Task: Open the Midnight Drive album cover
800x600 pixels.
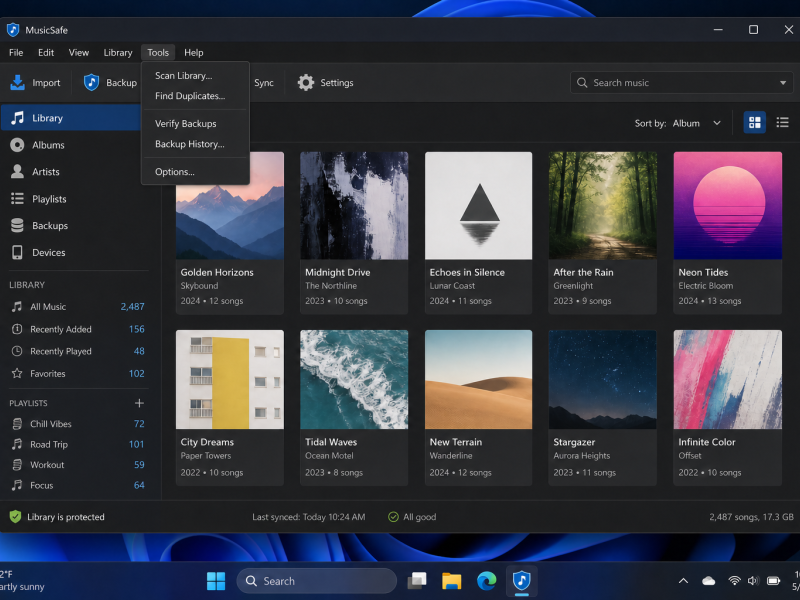Action: pyautogui.click(x=354, y=206)
